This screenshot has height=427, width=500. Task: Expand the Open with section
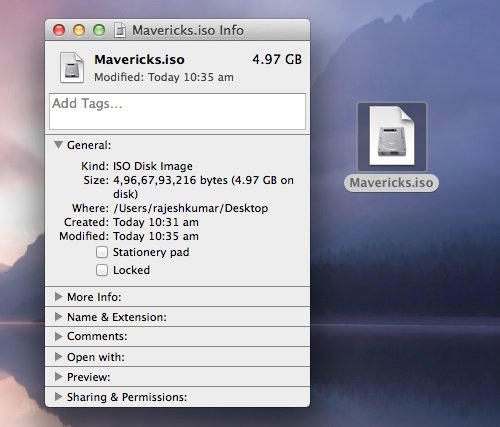pos(59,357)
